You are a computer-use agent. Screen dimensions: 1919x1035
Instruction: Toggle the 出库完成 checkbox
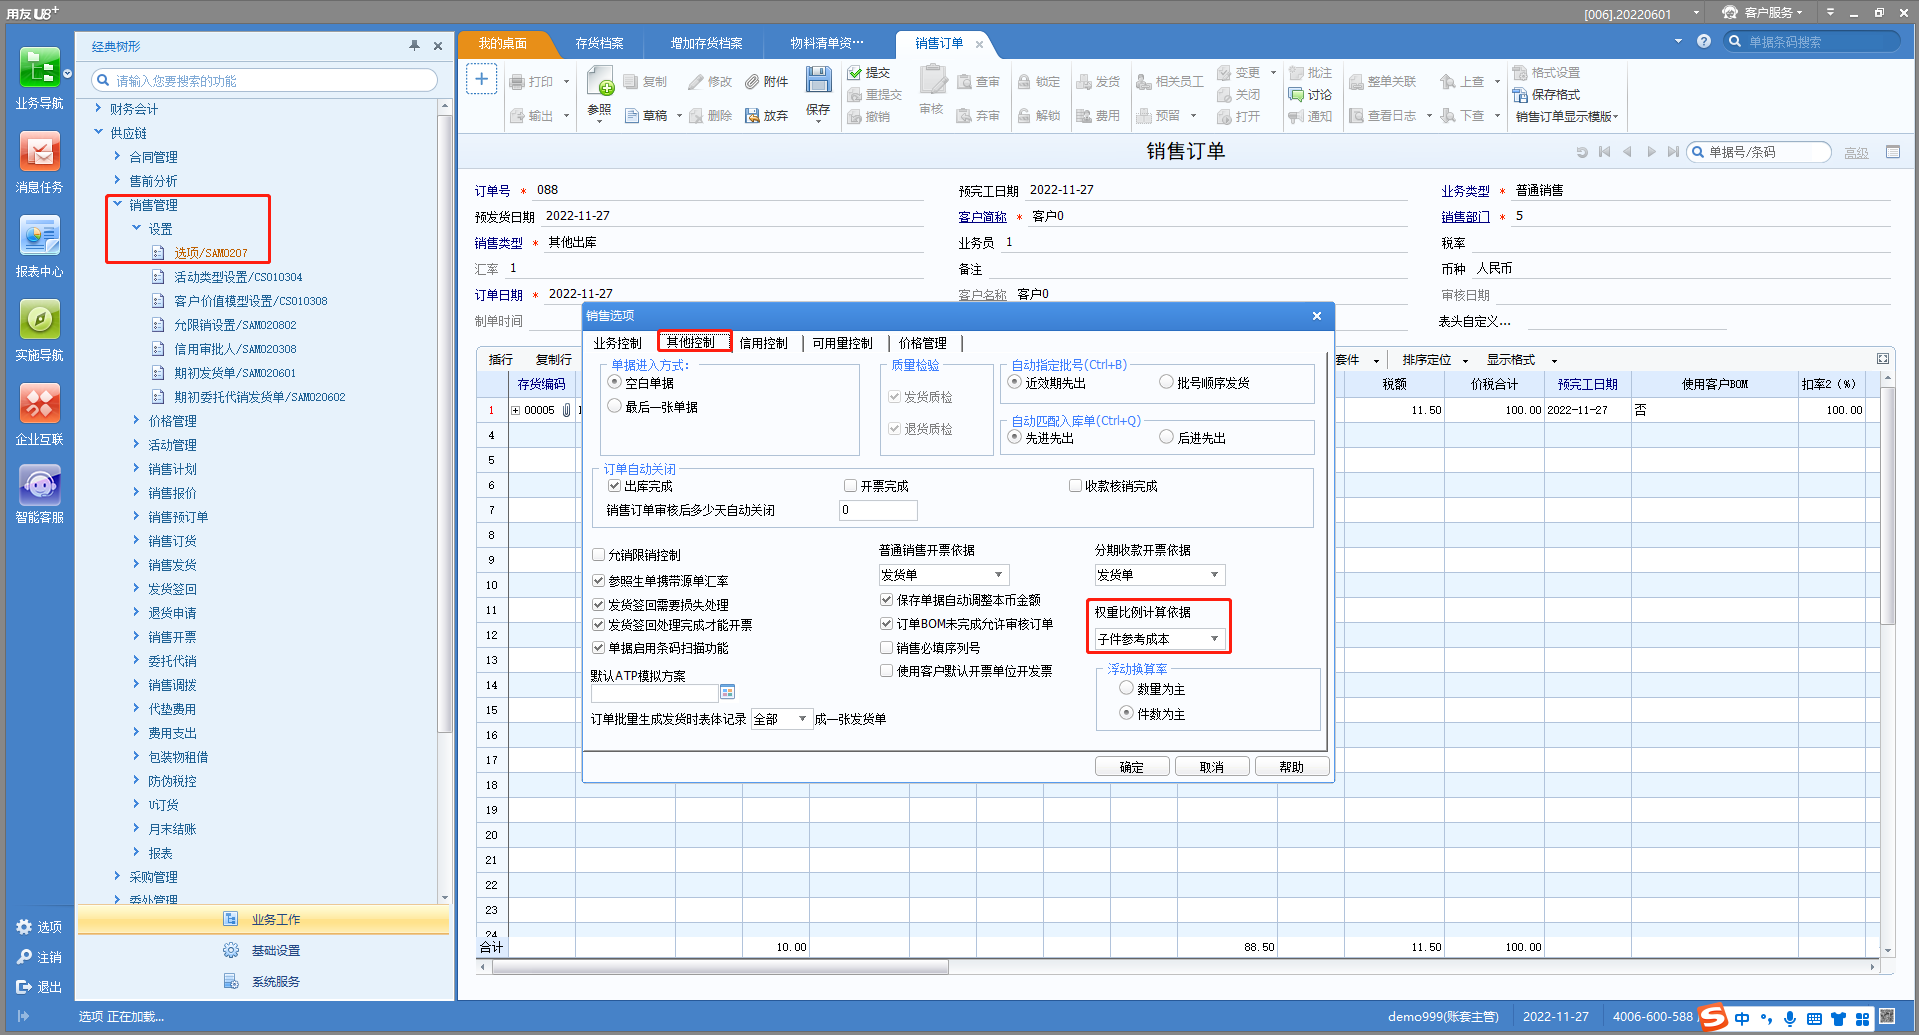point(614,486)
